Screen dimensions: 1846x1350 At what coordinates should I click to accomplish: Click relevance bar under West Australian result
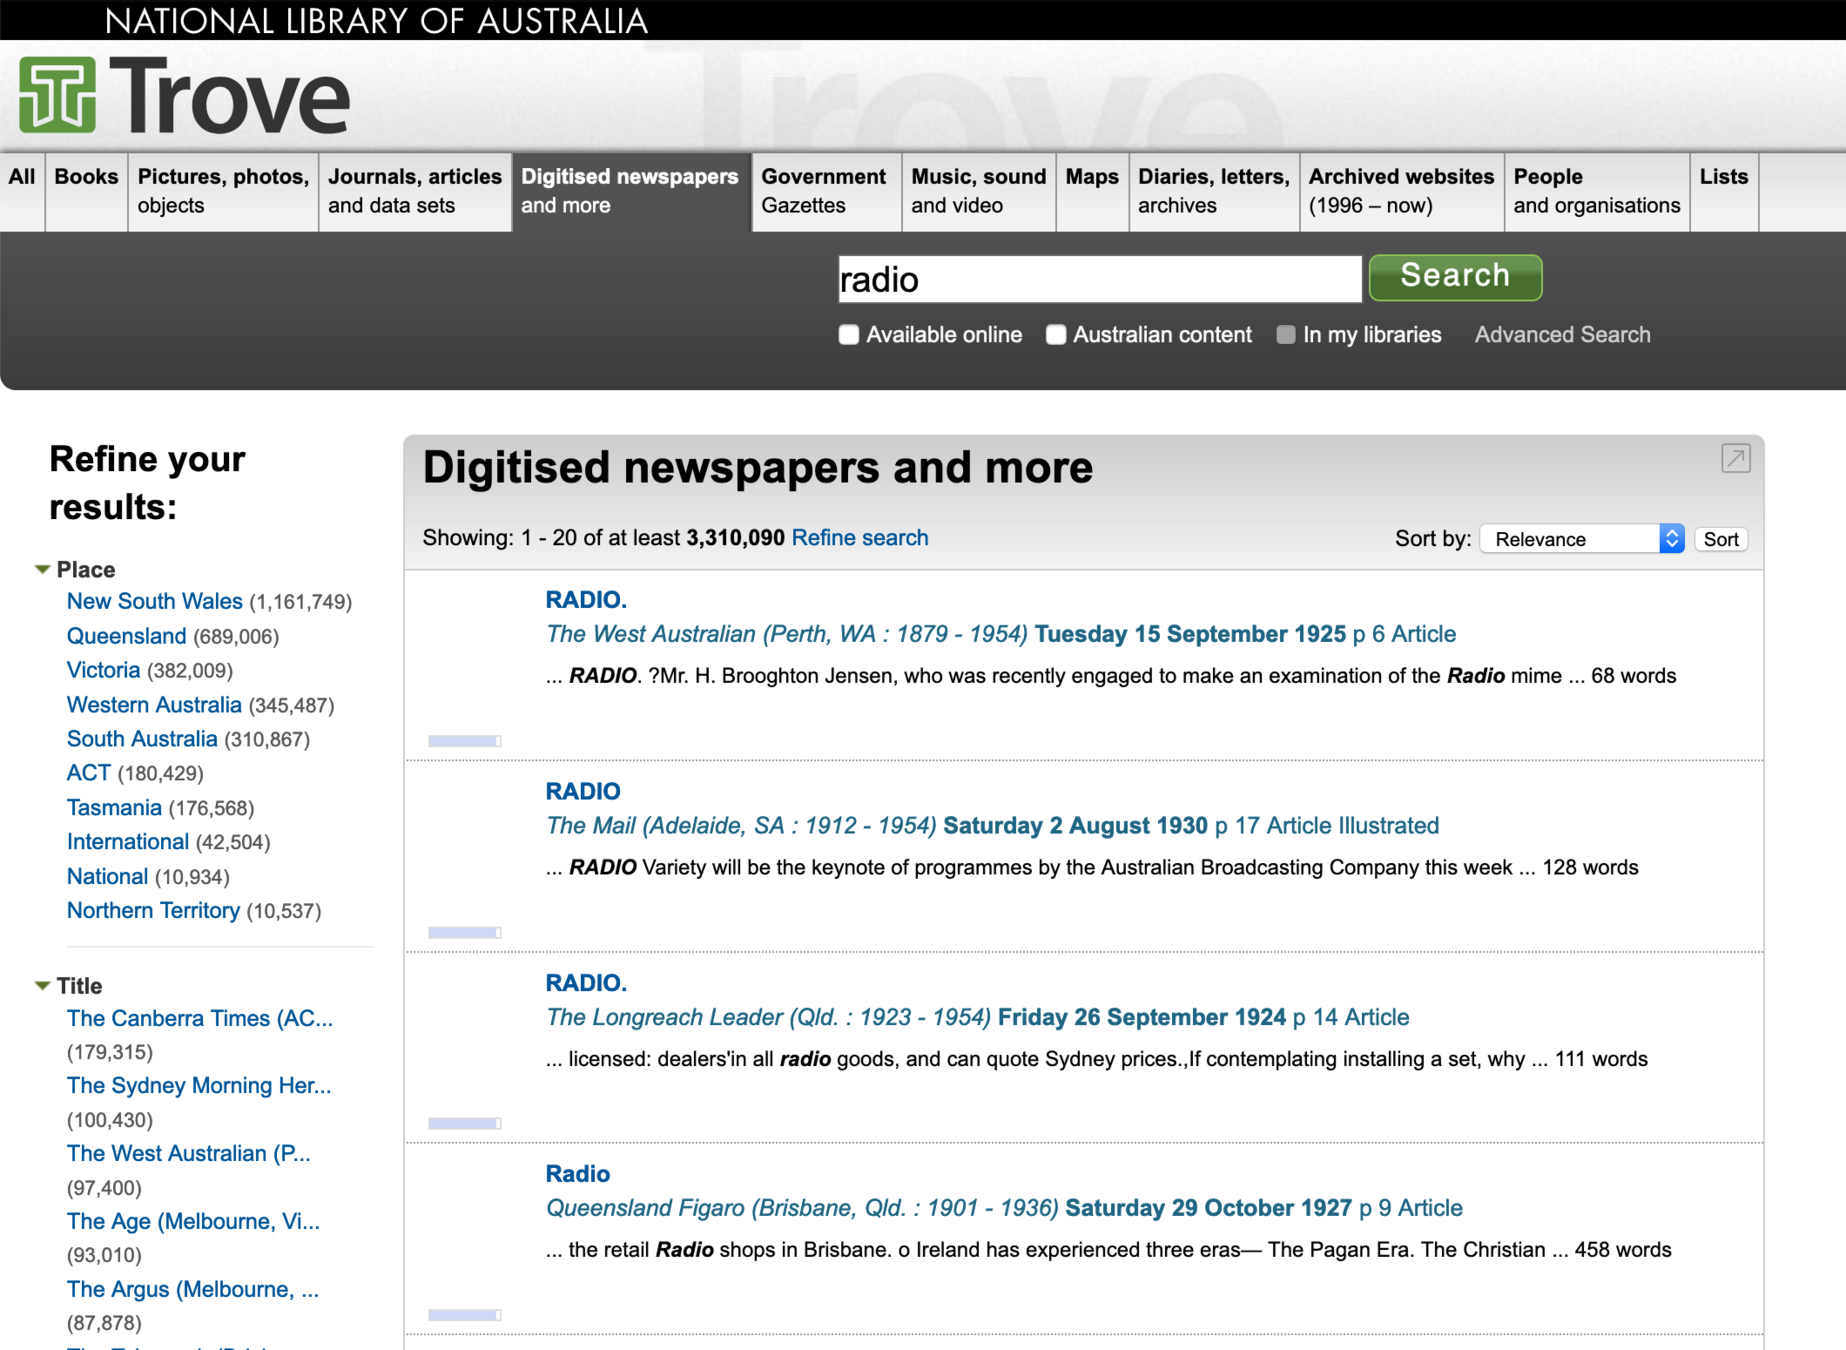pos(465,741)
